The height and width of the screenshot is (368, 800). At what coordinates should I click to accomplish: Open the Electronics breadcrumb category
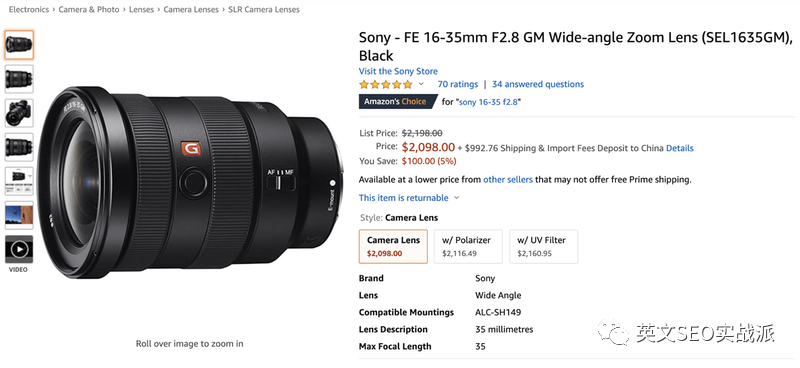pos(29,9)
